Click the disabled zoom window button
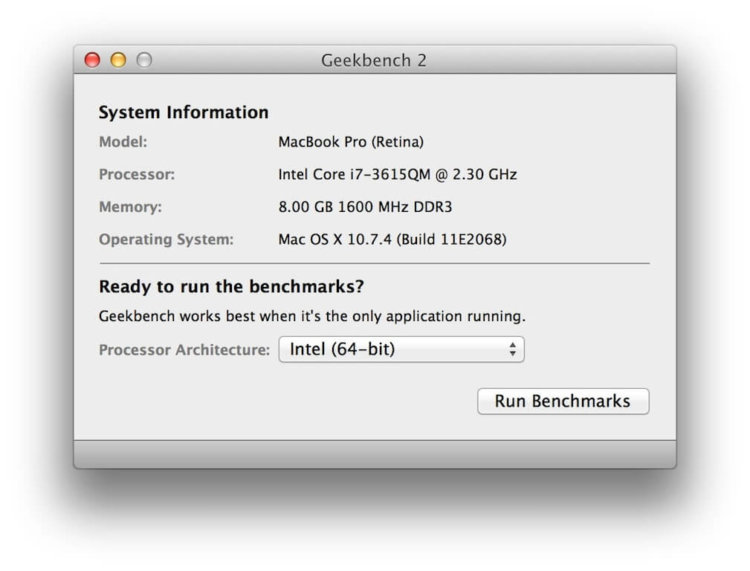 tap(144, 60)
